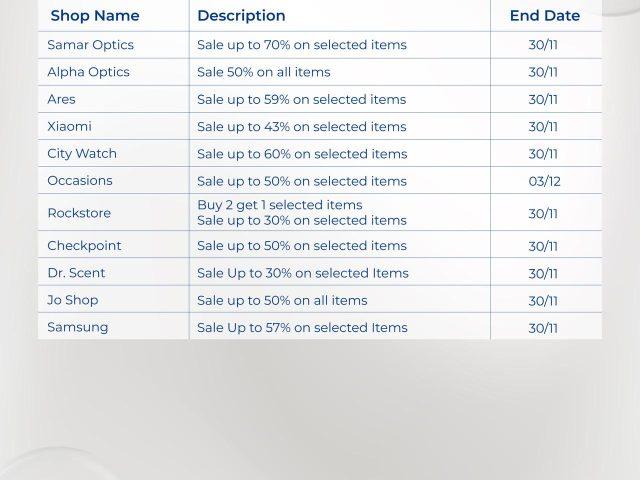Click the Ares shop name cell
This screenshot has height=480, width=640.
click(x=61, y=99)
